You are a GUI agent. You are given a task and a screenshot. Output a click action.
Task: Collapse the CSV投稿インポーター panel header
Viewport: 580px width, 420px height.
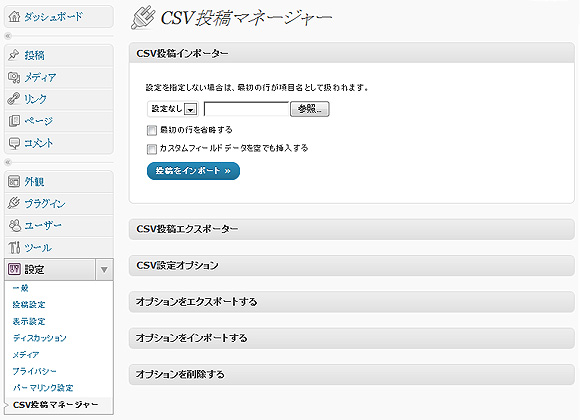[351, 53]
